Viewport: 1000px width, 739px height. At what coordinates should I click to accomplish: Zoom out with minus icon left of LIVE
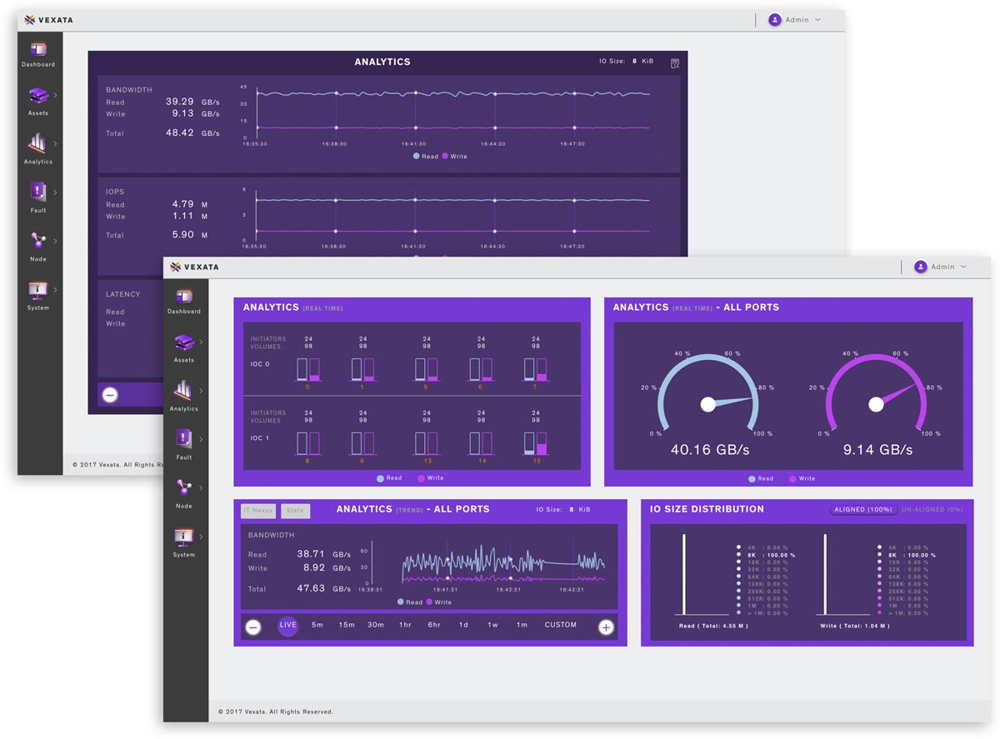tap(253, 627)
